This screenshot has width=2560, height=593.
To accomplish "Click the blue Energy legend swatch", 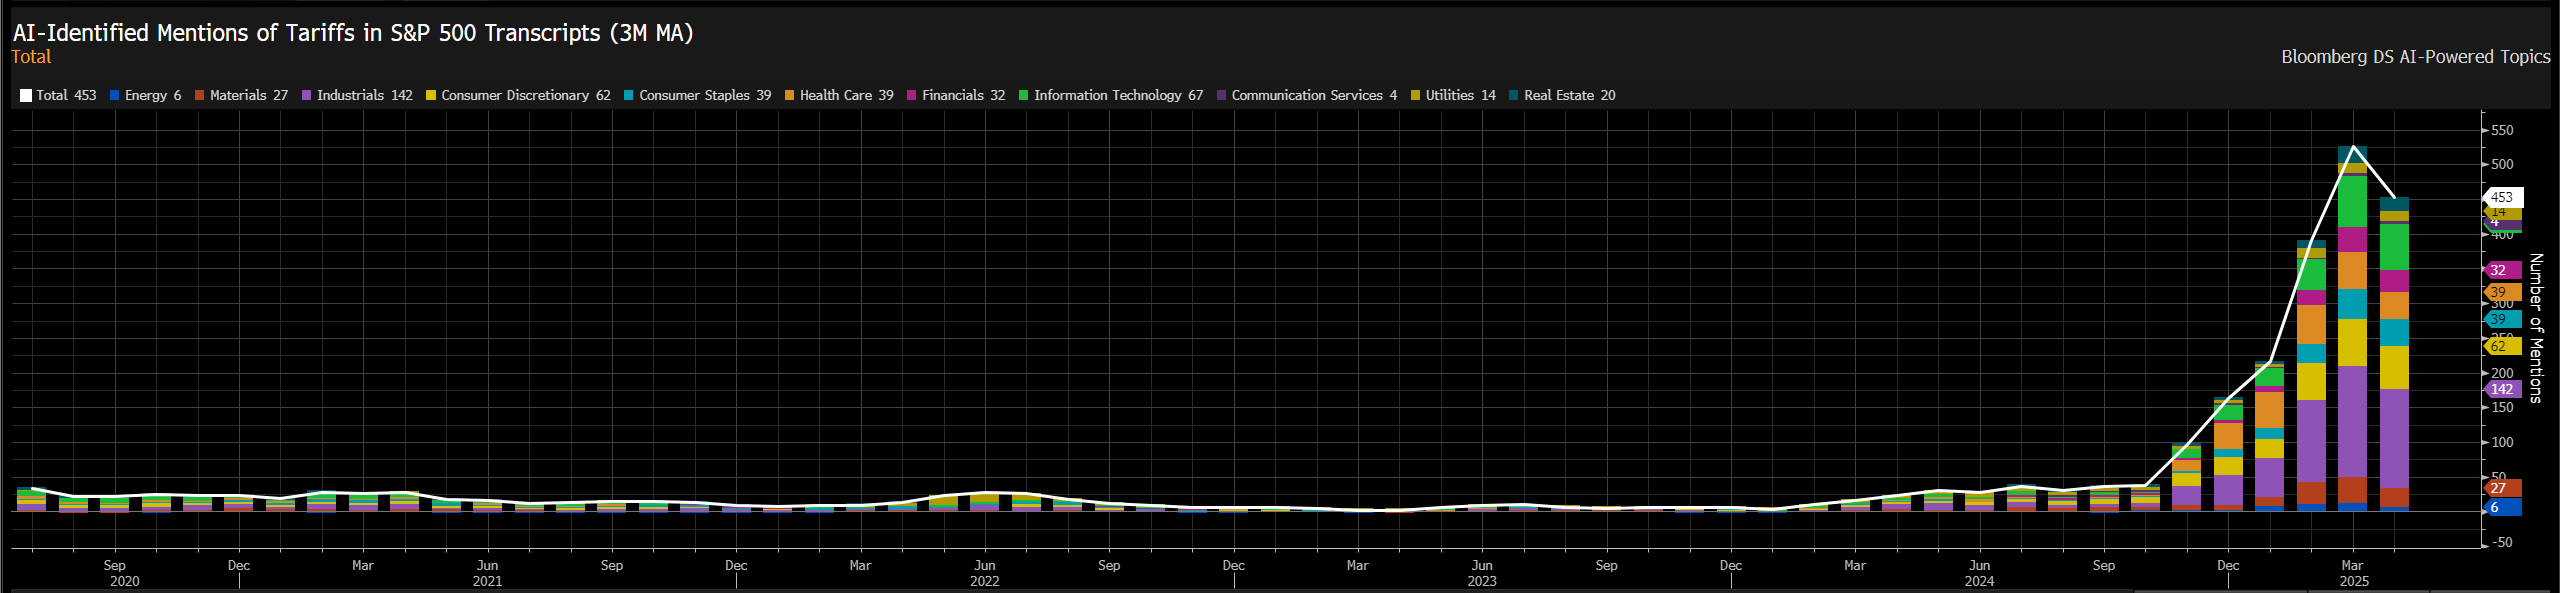I will [114, 96].
